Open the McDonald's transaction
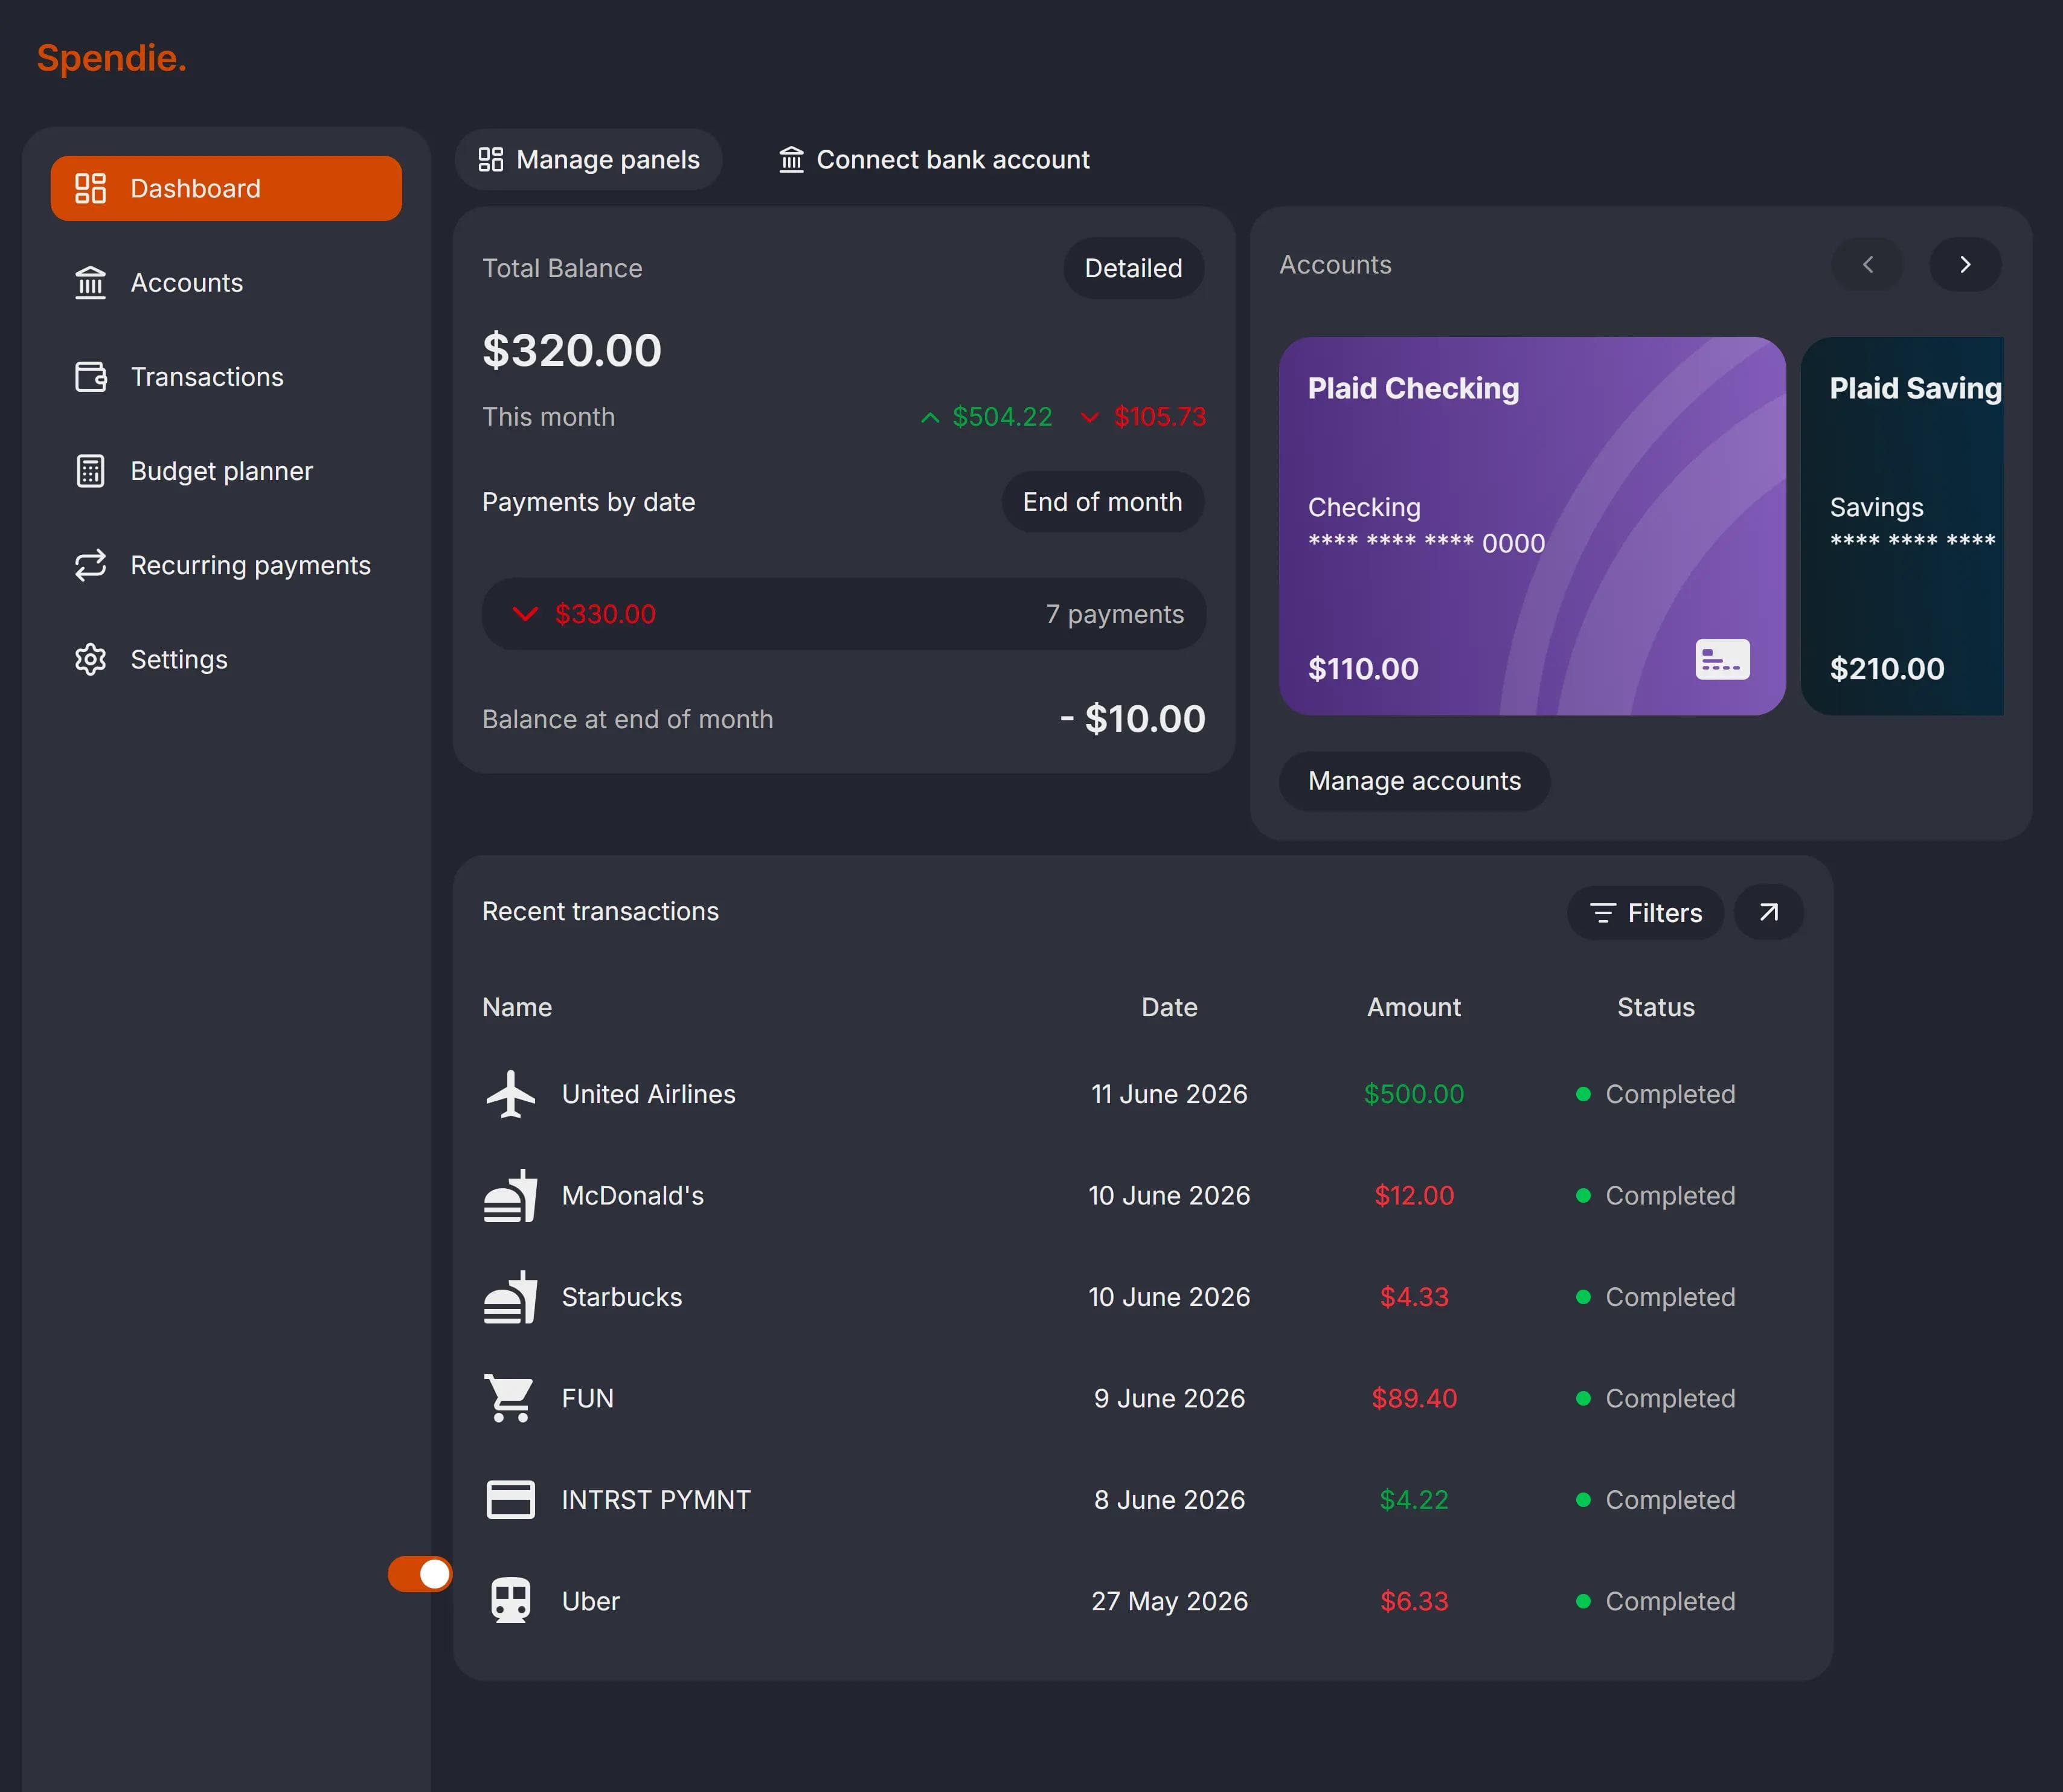The height and width of the screenshot is (1792, 2063). [x=1143, y=1196]
